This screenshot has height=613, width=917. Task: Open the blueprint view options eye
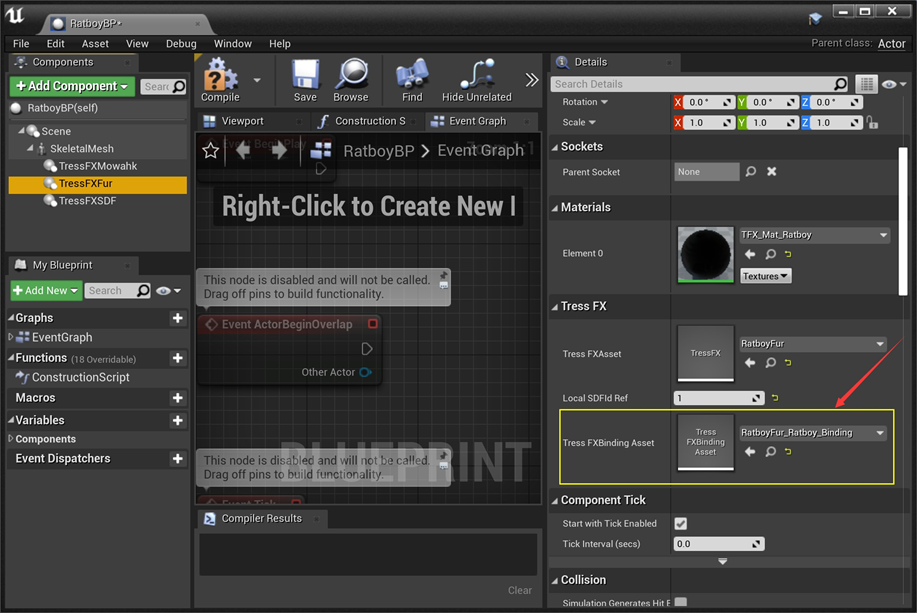[165, 291]
